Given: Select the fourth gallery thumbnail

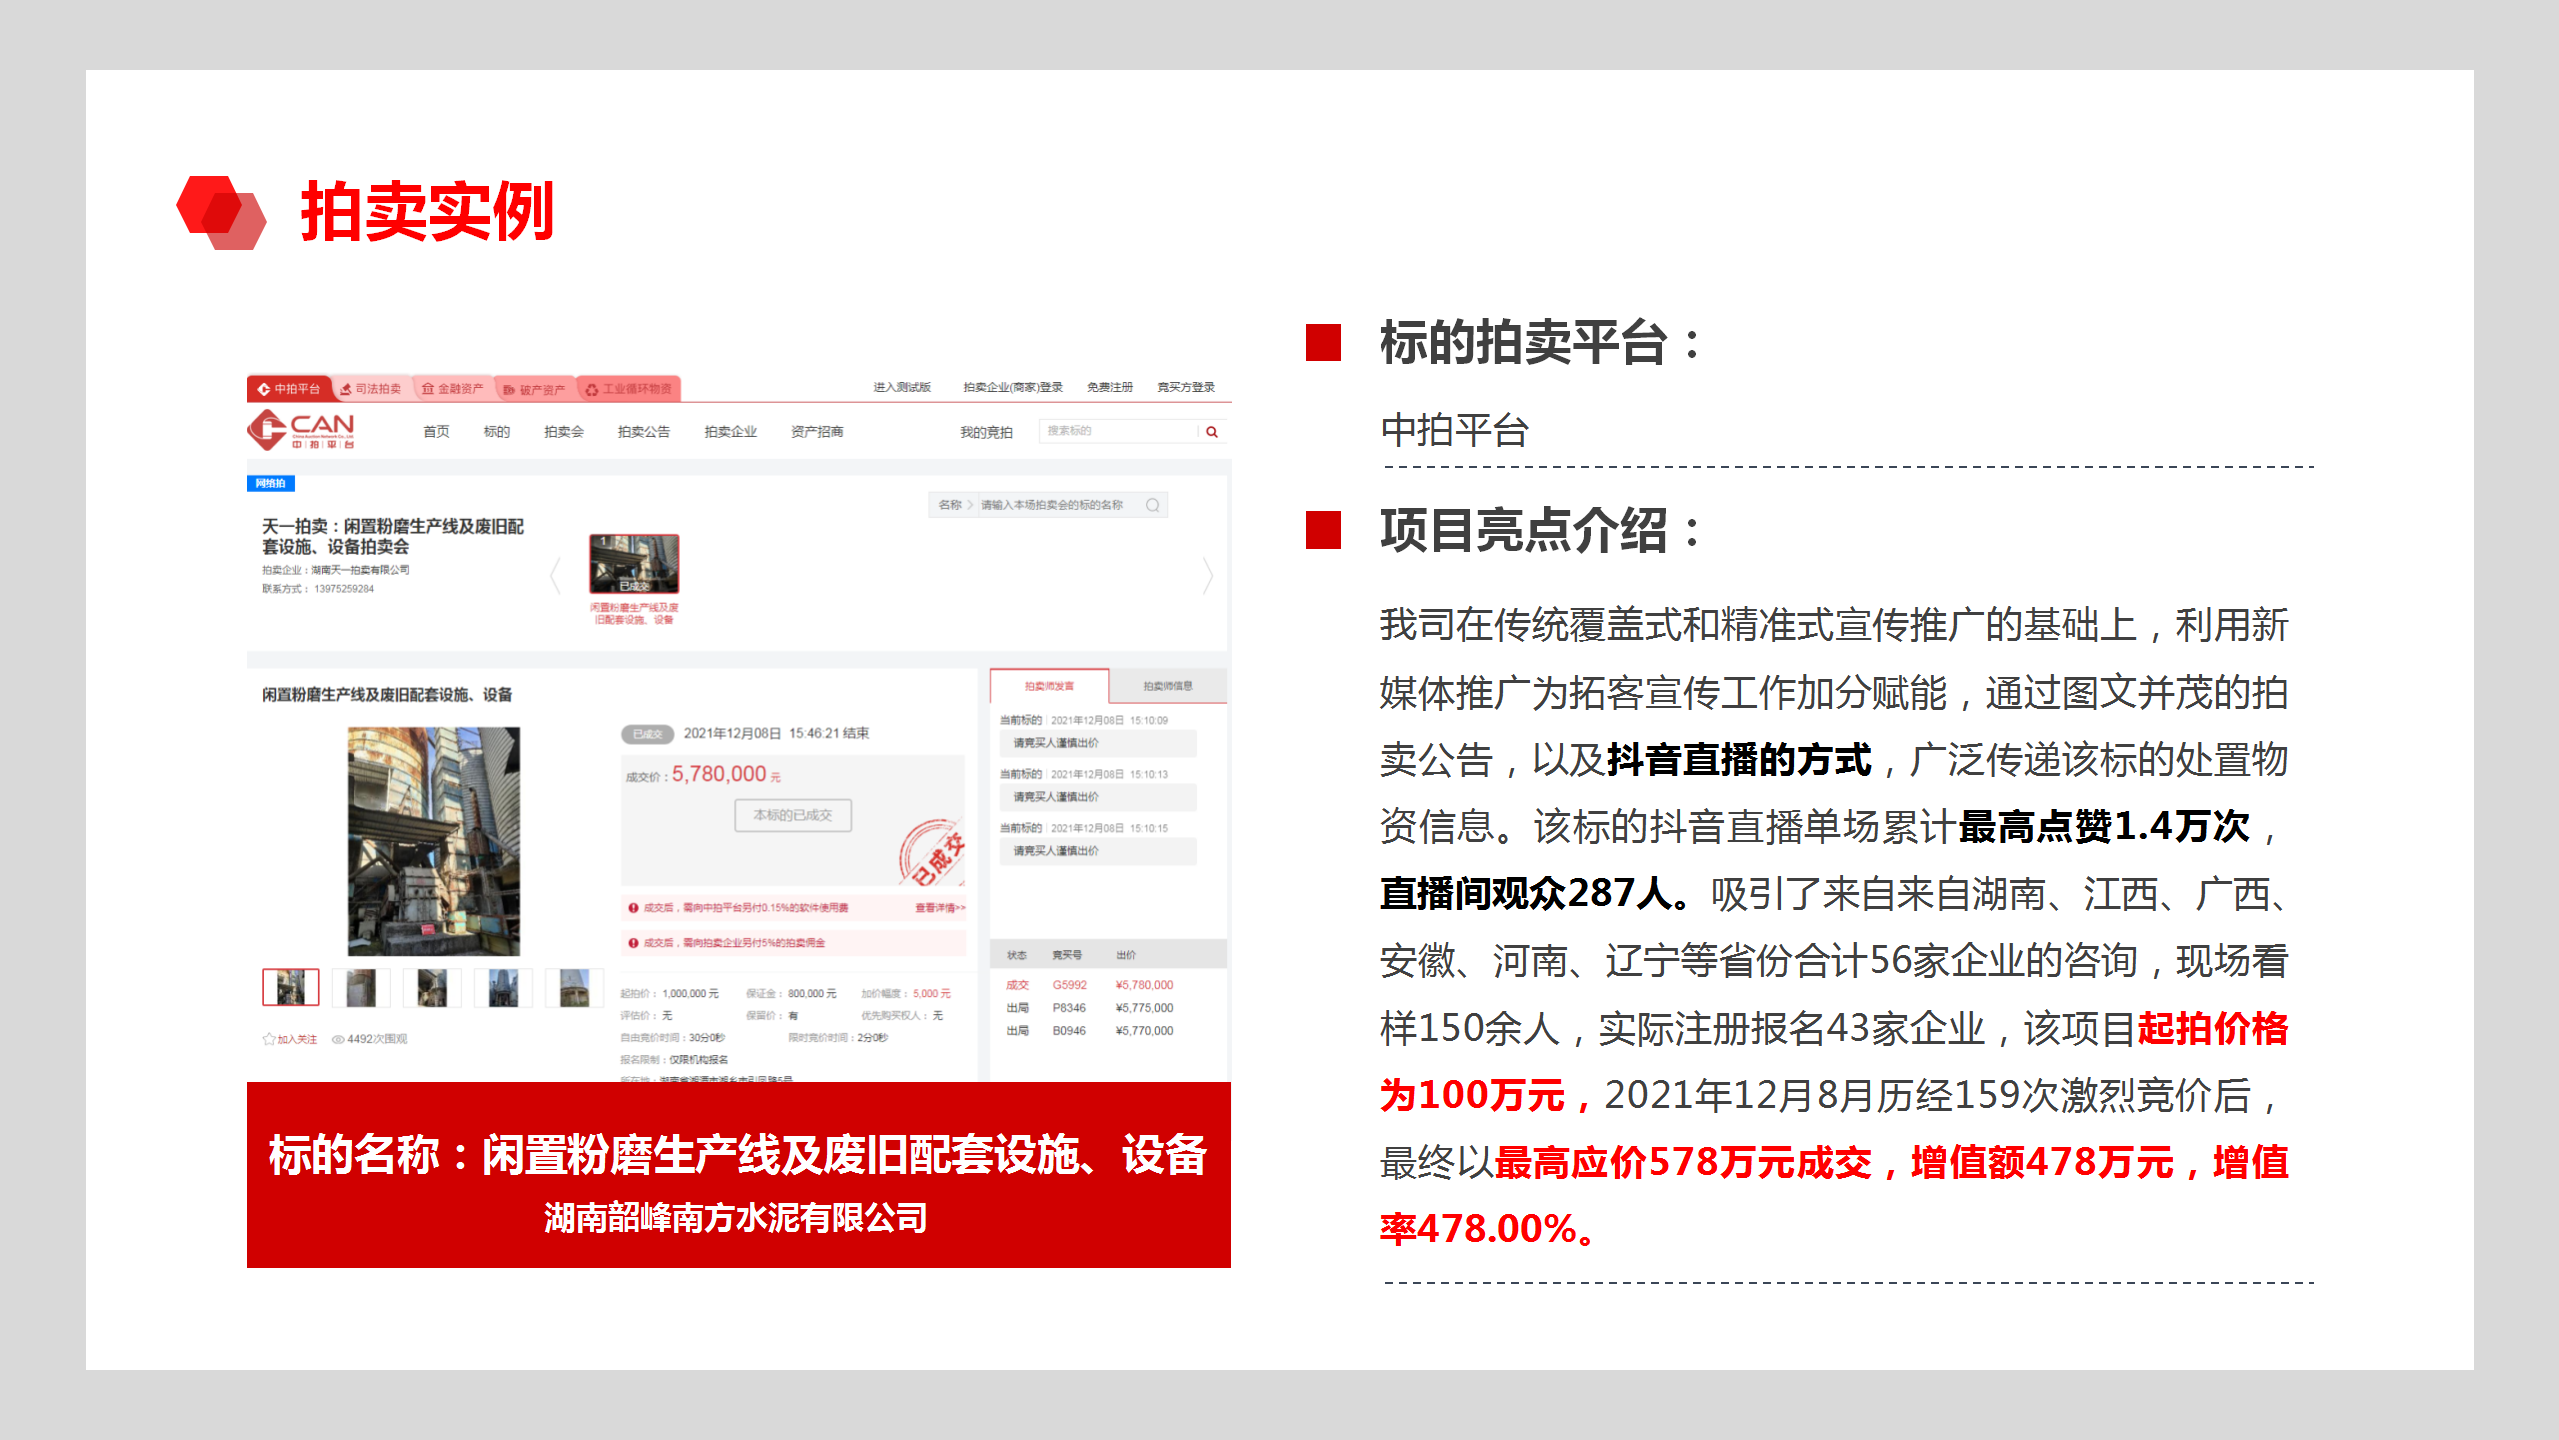Looking at the screenshot, I should pyautogui.click(x=503, y=988).
